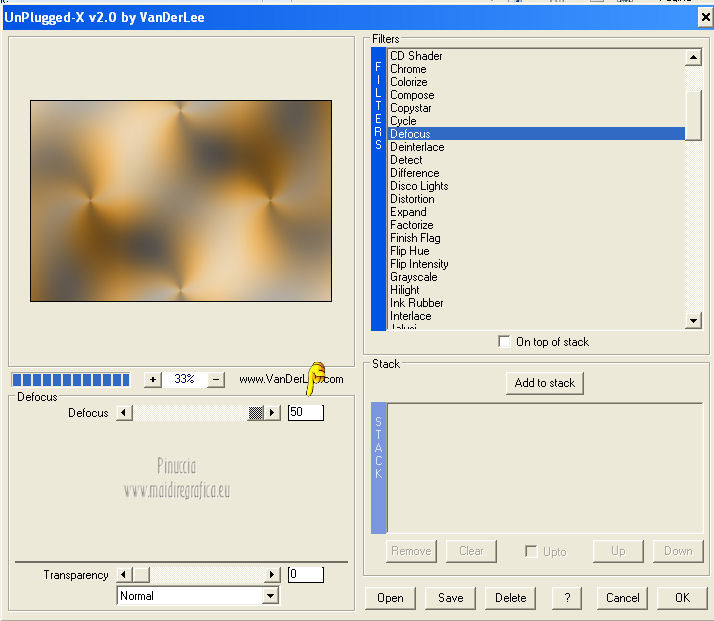This screenshot has width=714, height=621.
Task: Select the Cycle filter
Action: [536, 121]
